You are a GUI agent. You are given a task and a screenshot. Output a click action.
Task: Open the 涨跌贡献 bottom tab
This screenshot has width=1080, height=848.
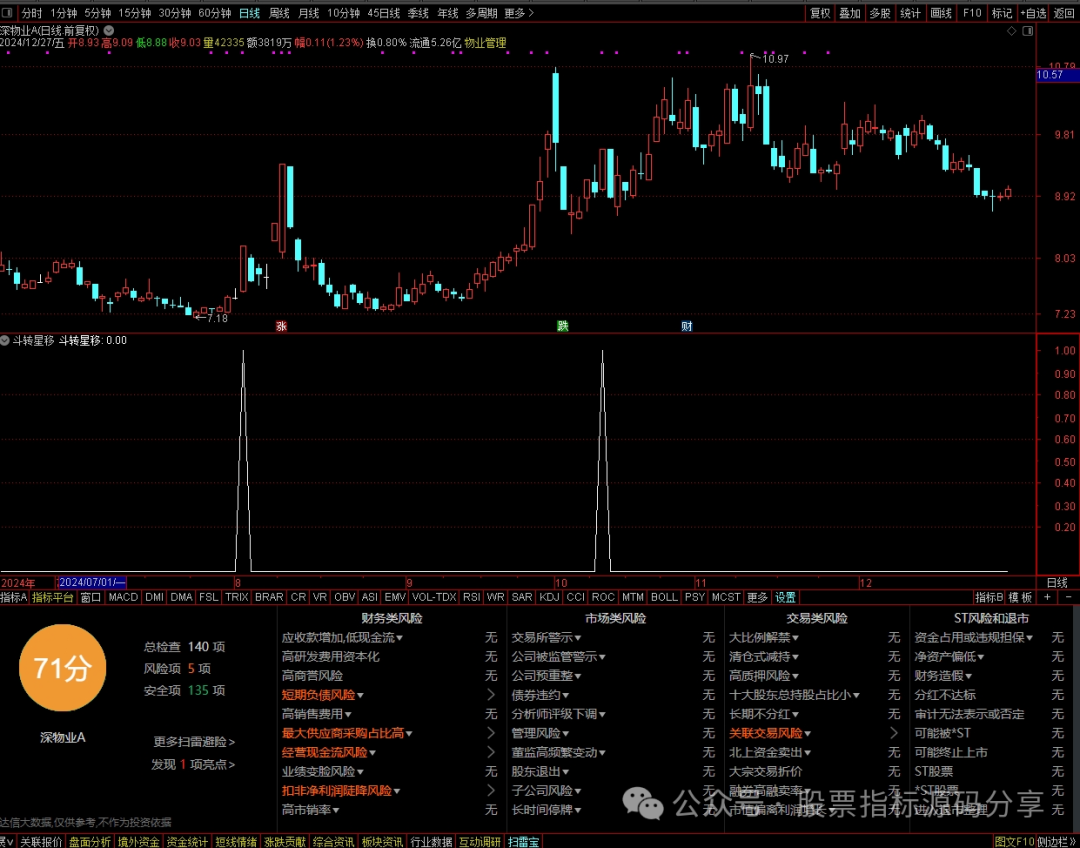pos(285,842)
